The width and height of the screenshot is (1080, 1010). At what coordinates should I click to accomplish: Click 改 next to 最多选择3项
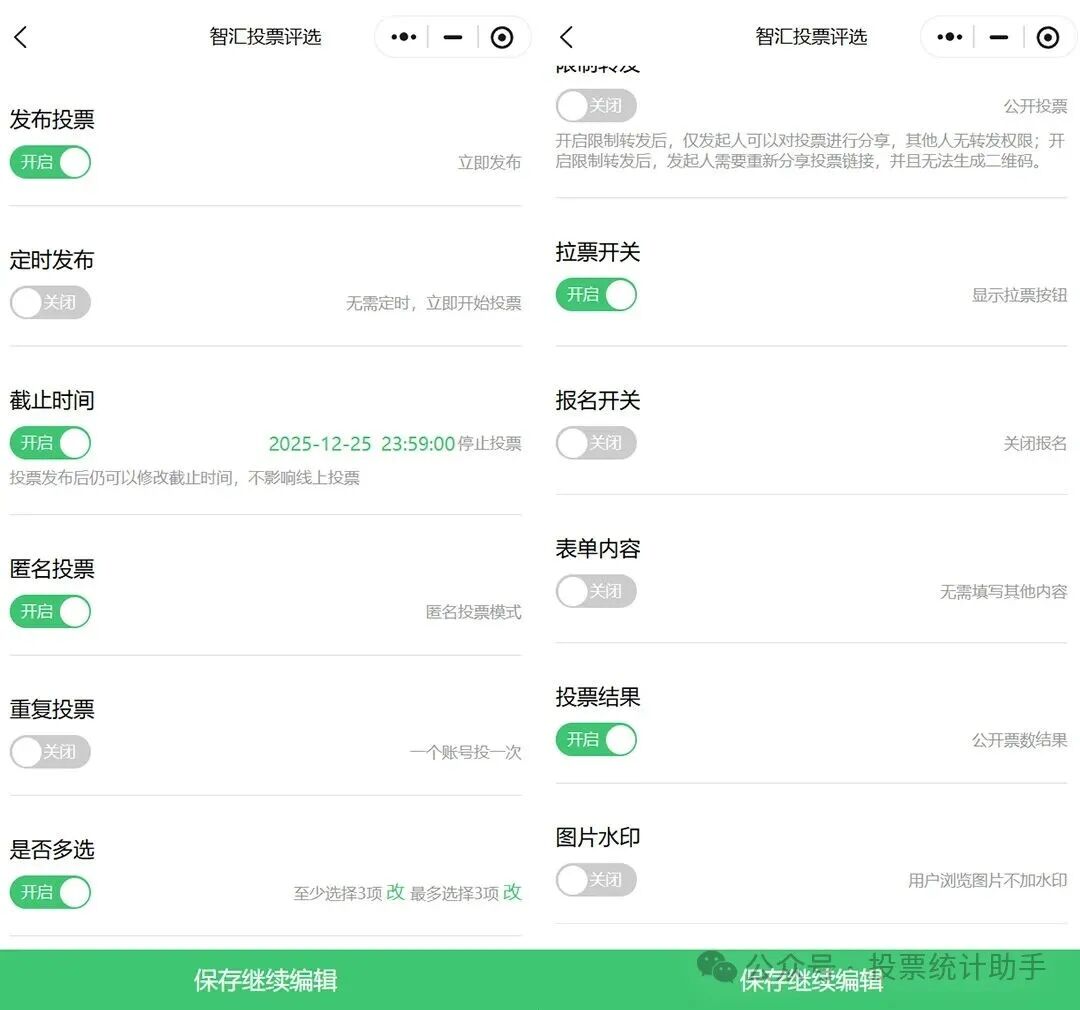(x=511, y=892)
